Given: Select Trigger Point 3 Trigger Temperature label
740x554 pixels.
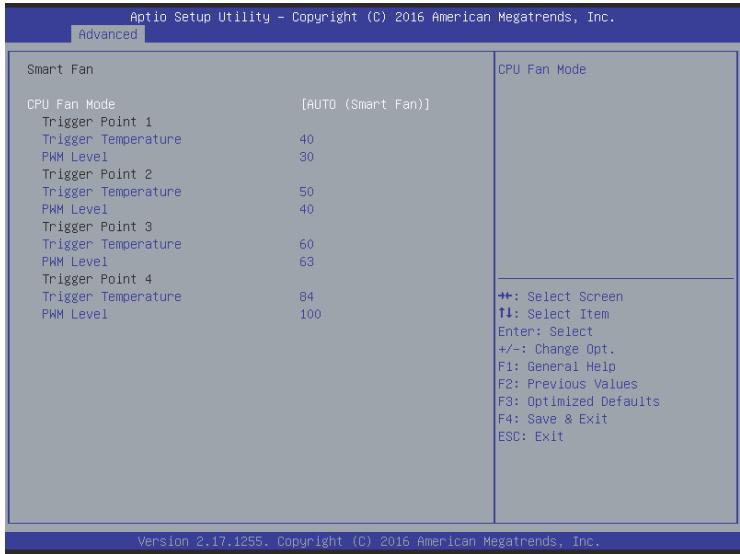Looking at the screenshot, I should (x=112, y=244).
